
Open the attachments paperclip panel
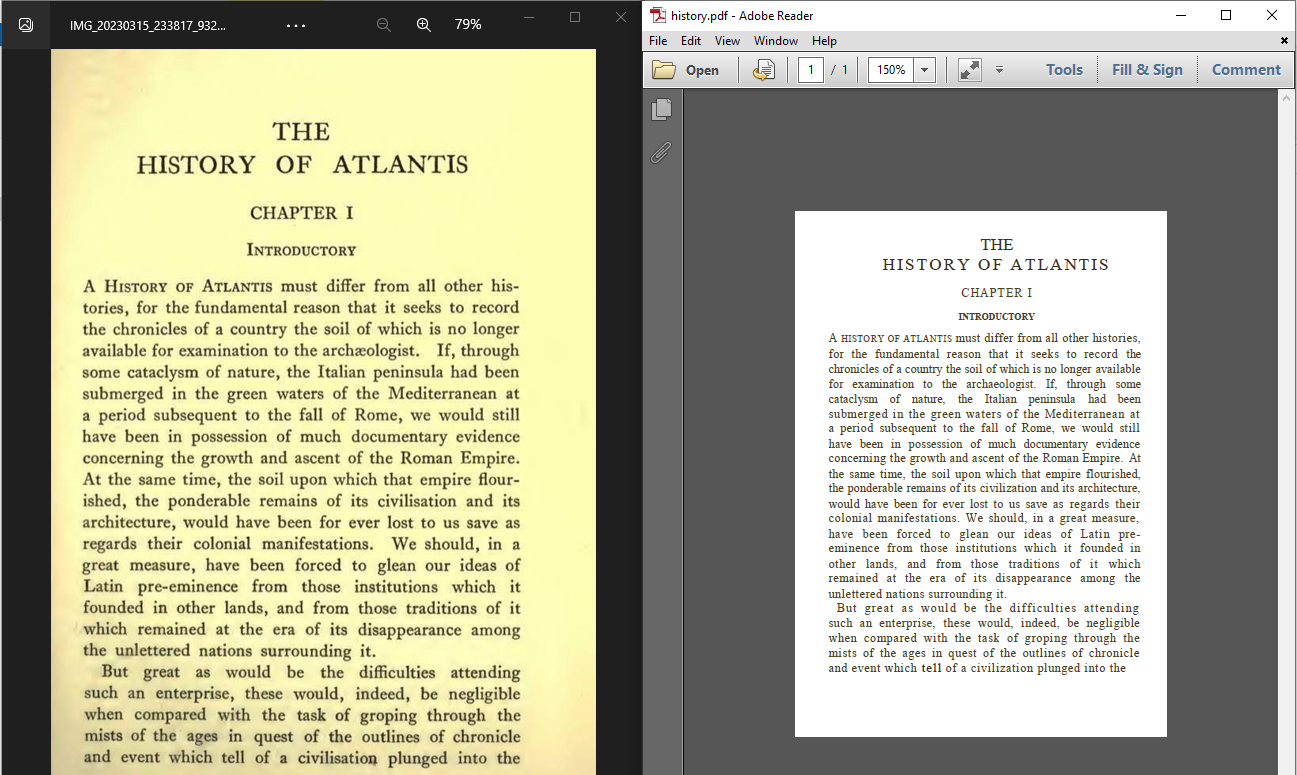[x=661, y=153]
